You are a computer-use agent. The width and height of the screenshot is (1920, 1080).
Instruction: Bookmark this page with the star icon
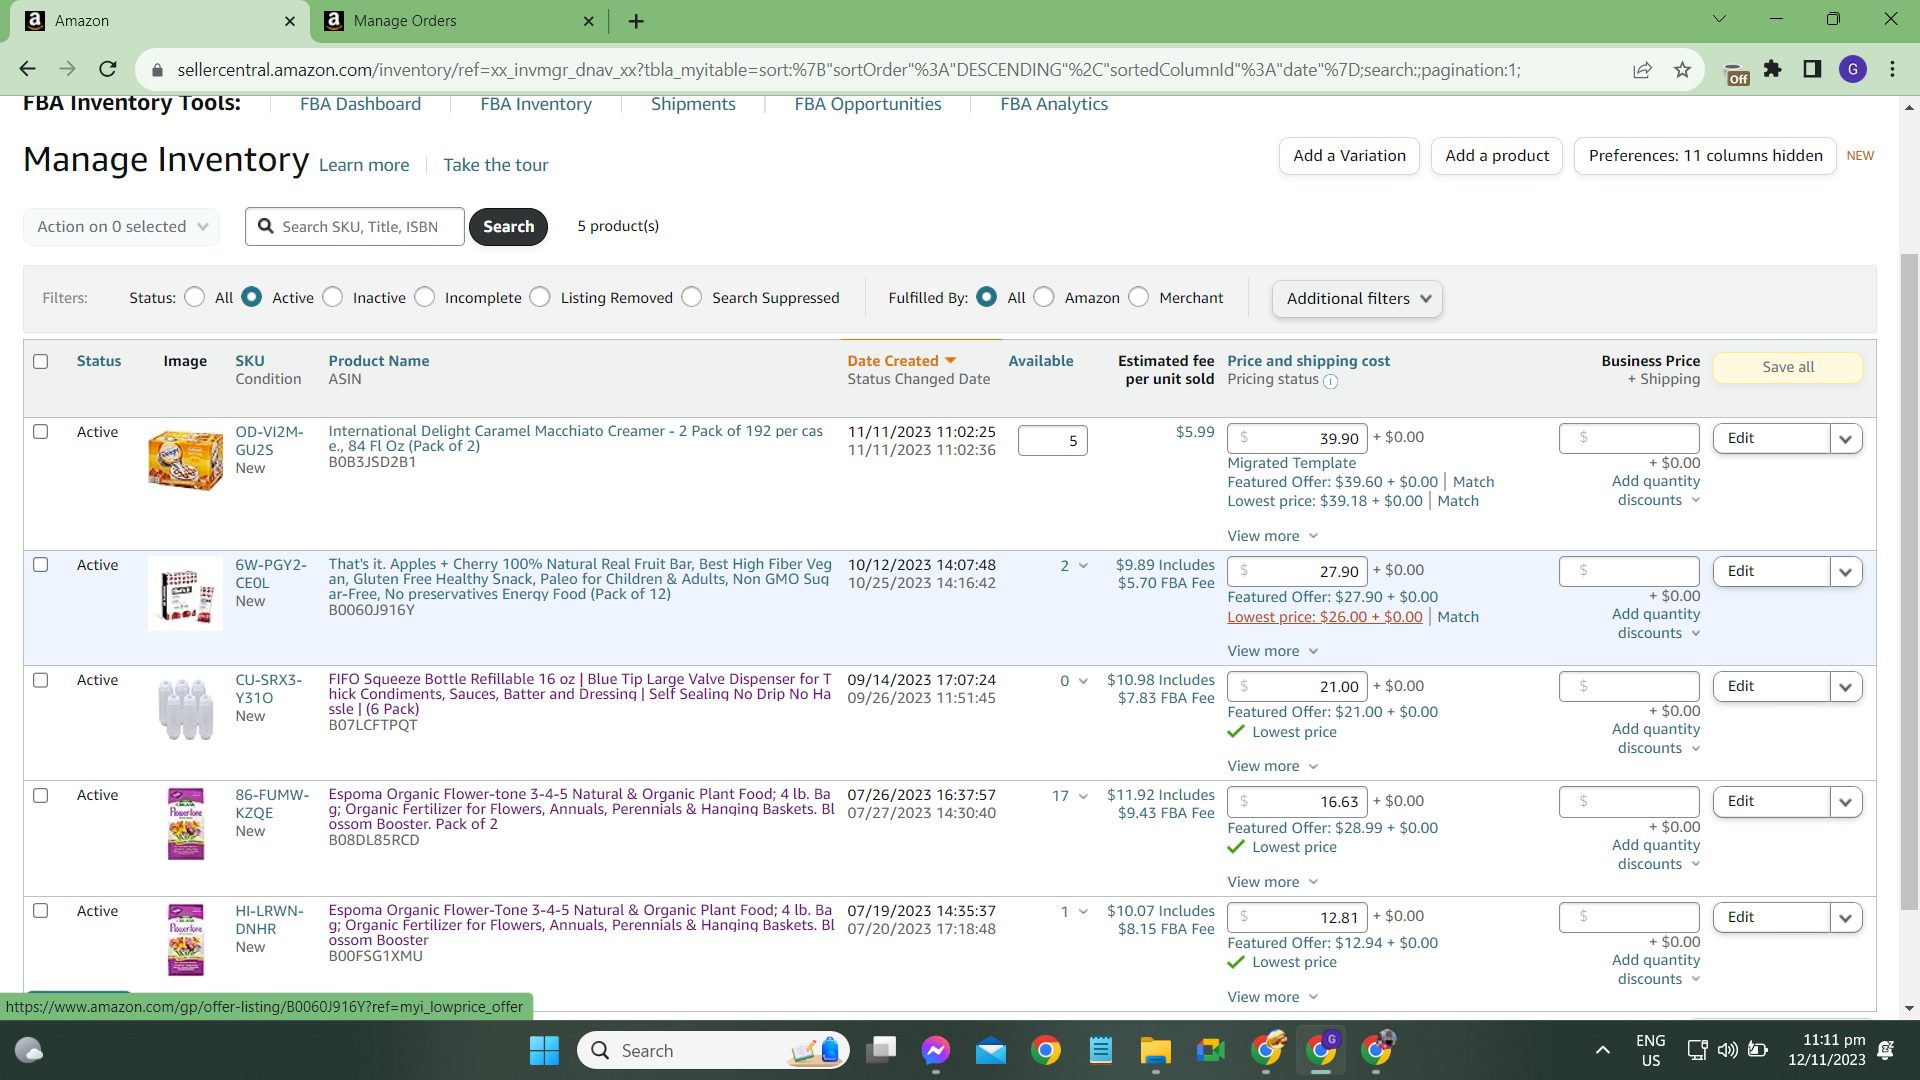pyautogui.click(x=1682, y=70)
